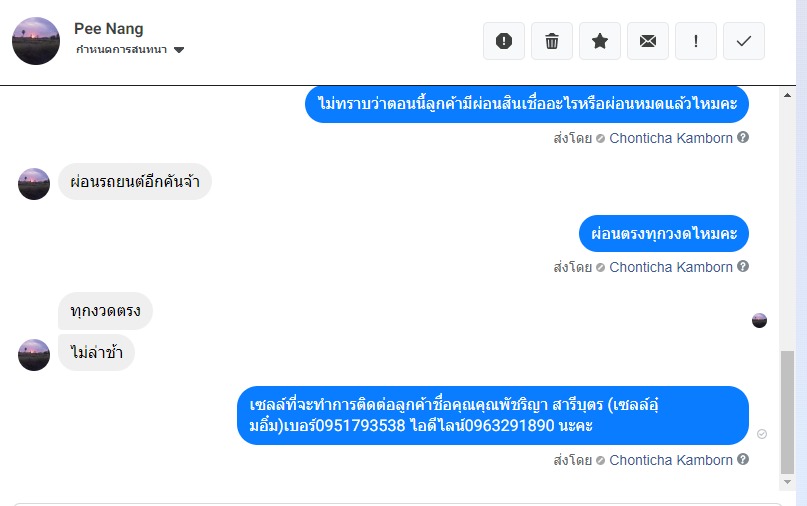Image resolution: width=807 pixels, height=506 pixels.
Task: Open the กำหนดการสนทนา dropdown
Action: tap(179, 50)
